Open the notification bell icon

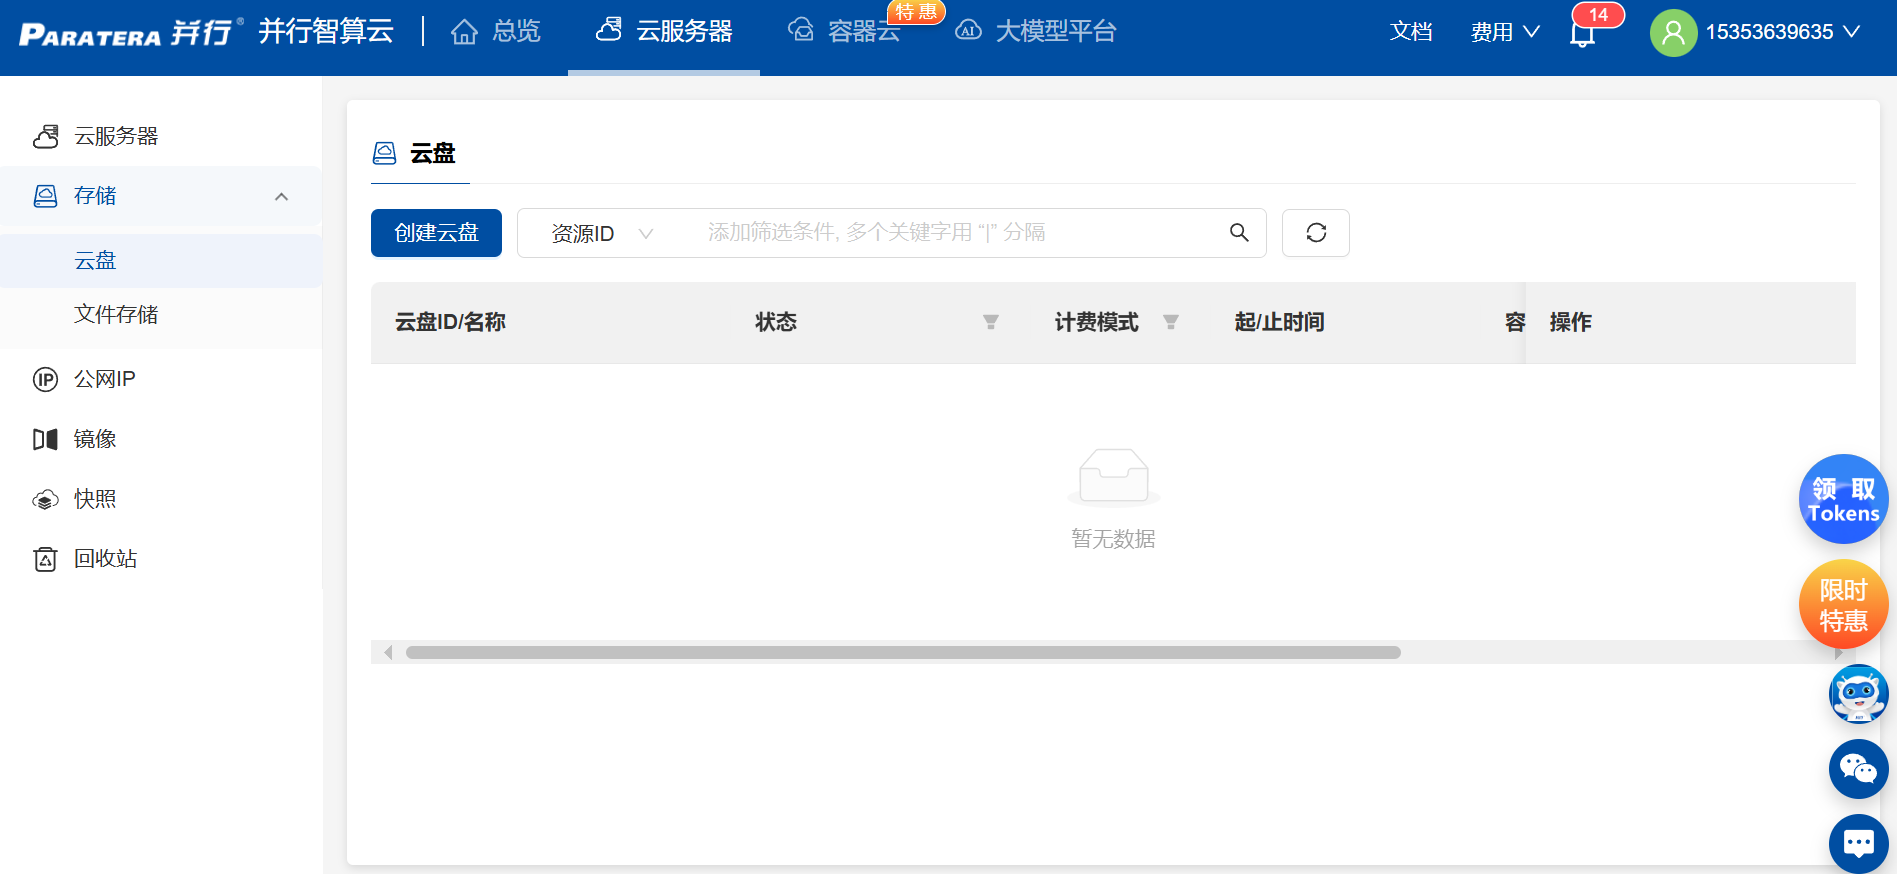pyautogui.click(x=1582, y=34)
